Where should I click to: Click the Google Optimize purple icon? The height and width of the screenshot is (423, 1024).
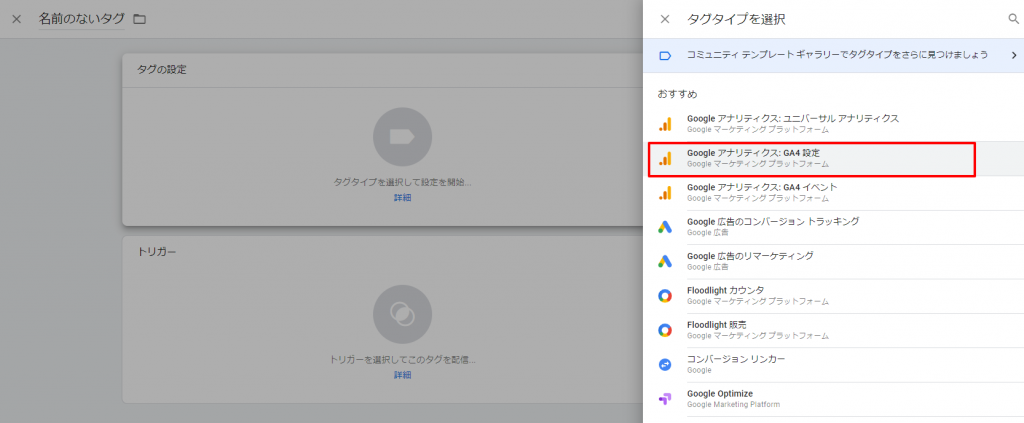point(665,399)
